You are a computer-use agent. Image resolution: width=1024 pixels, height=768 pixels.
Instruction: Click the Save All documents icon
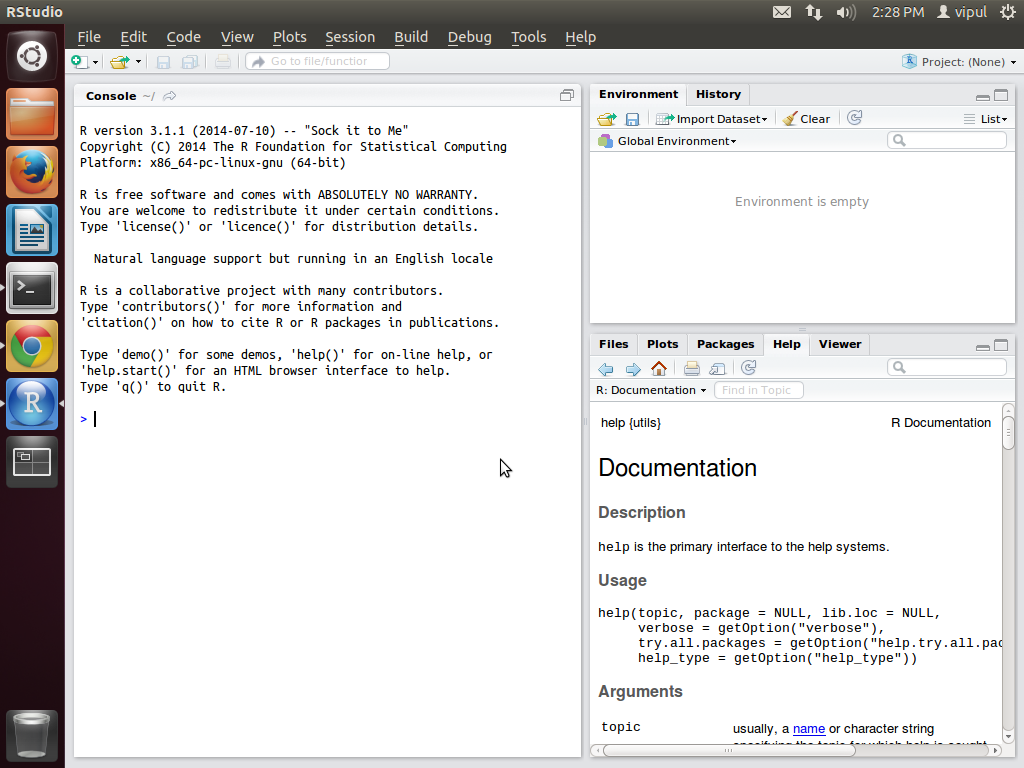click(x=190, y=62)
